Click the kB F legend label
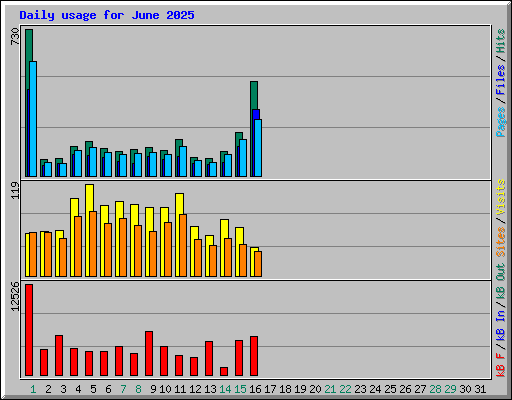The height and width of the screenshot is (400, 512). [x=501, y=365]
